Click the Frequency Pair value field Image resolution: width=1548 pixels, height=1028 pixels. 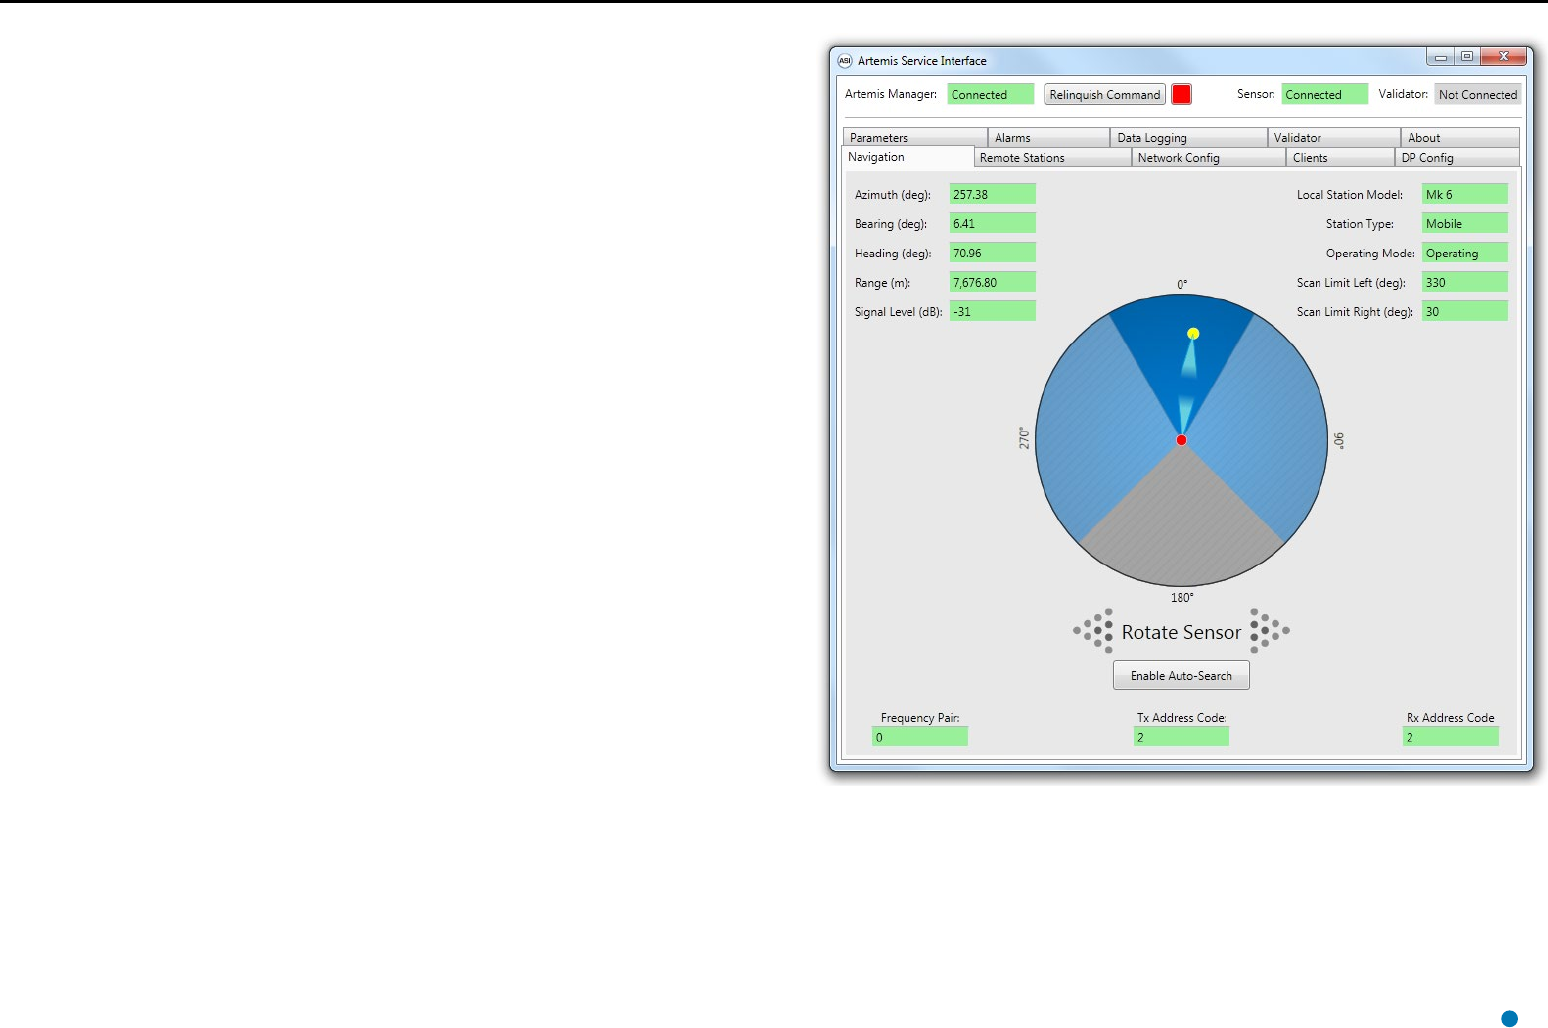[920, 737]
